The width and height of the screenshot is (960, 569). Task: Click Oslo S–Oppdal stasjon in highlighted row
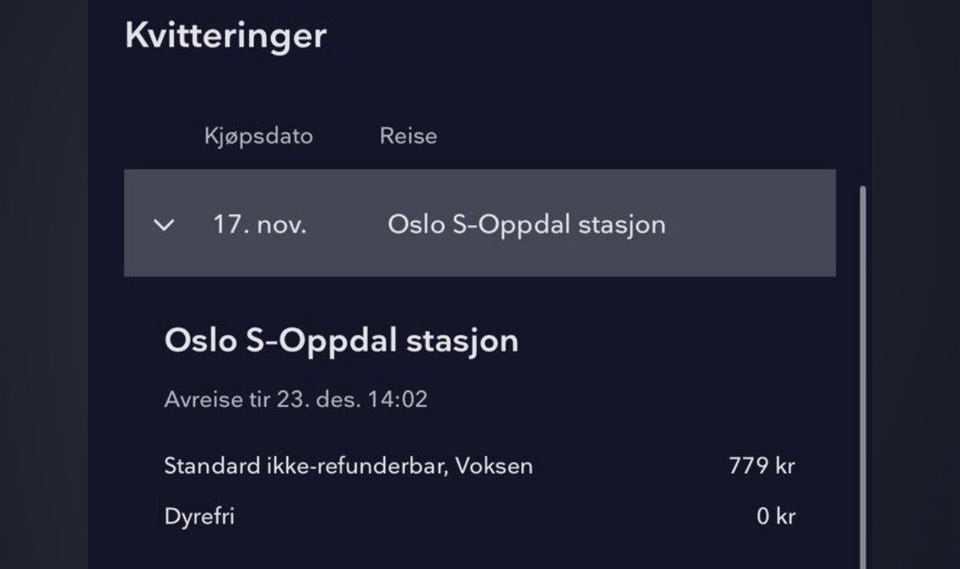(526, 224)
